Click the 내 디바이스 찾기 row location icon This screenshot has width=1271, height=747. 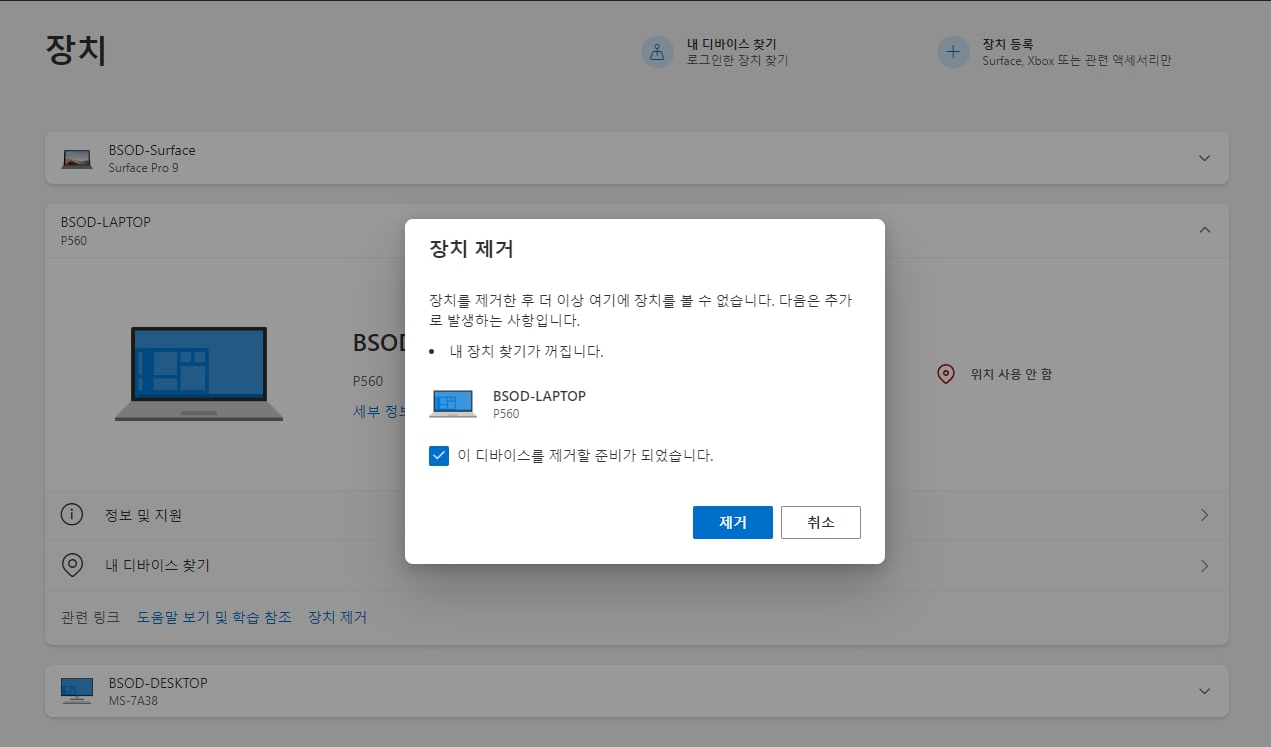(x=72, y=565)
